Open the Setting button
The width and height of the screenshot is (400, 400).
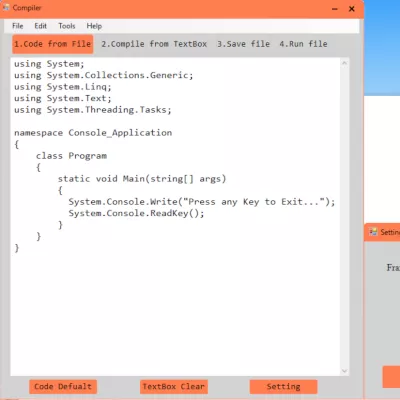pos(283,387)
